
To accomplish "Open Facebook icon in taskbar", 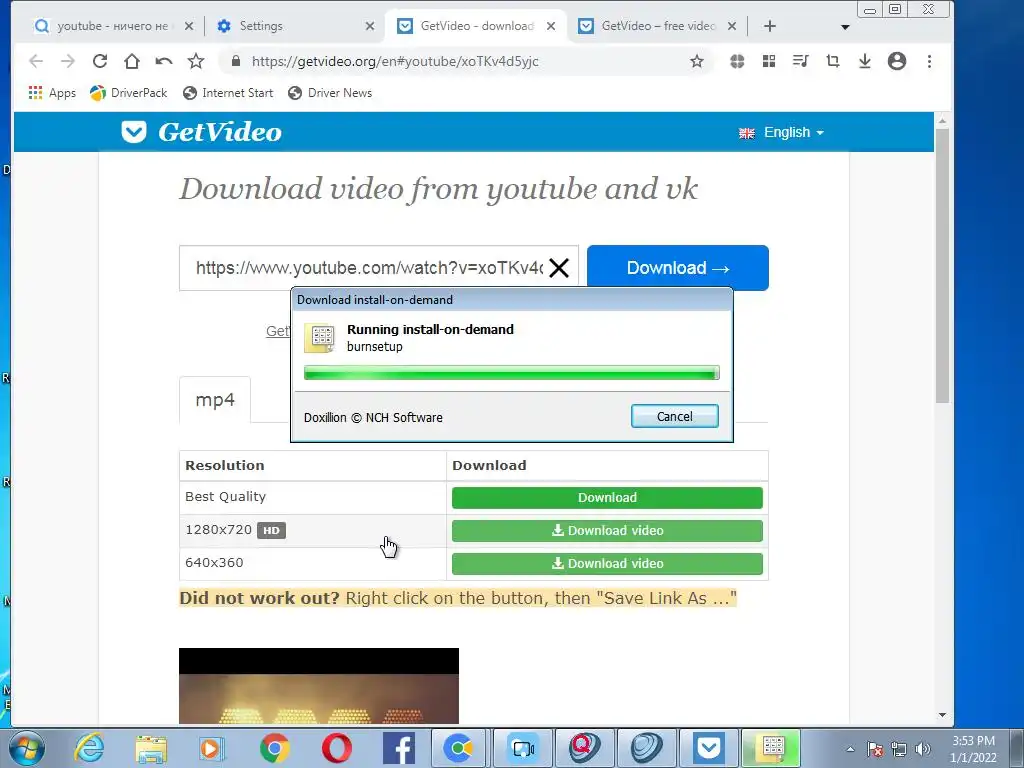I will [x=399, y=748].
